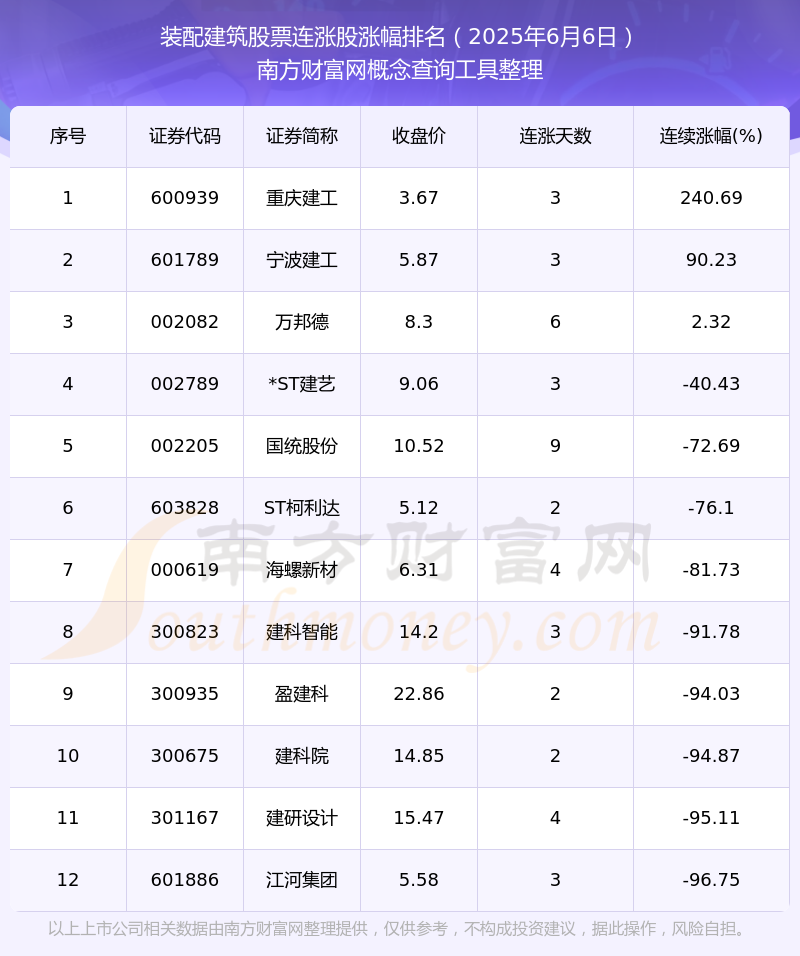Select stock name 国统股份
The height and width of the screenshot is (956, 800).
pyautogui.click(x=302, y=446)
